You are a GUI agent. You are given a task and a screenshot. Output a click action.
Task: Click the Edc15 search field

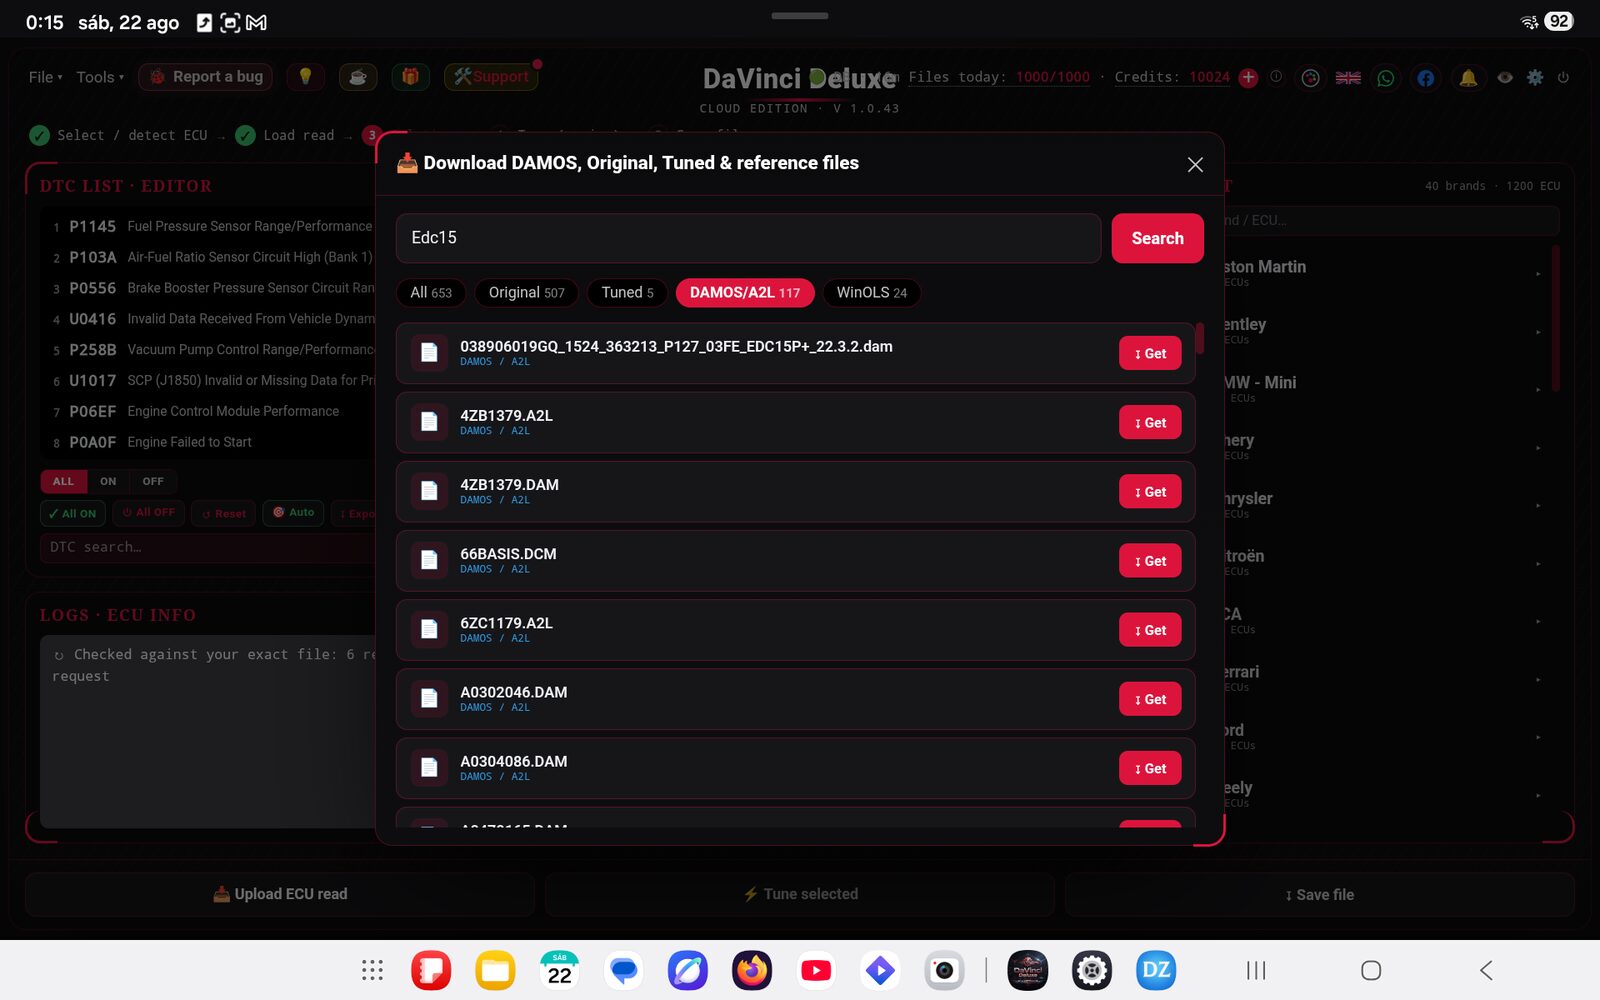pos(748,238)
